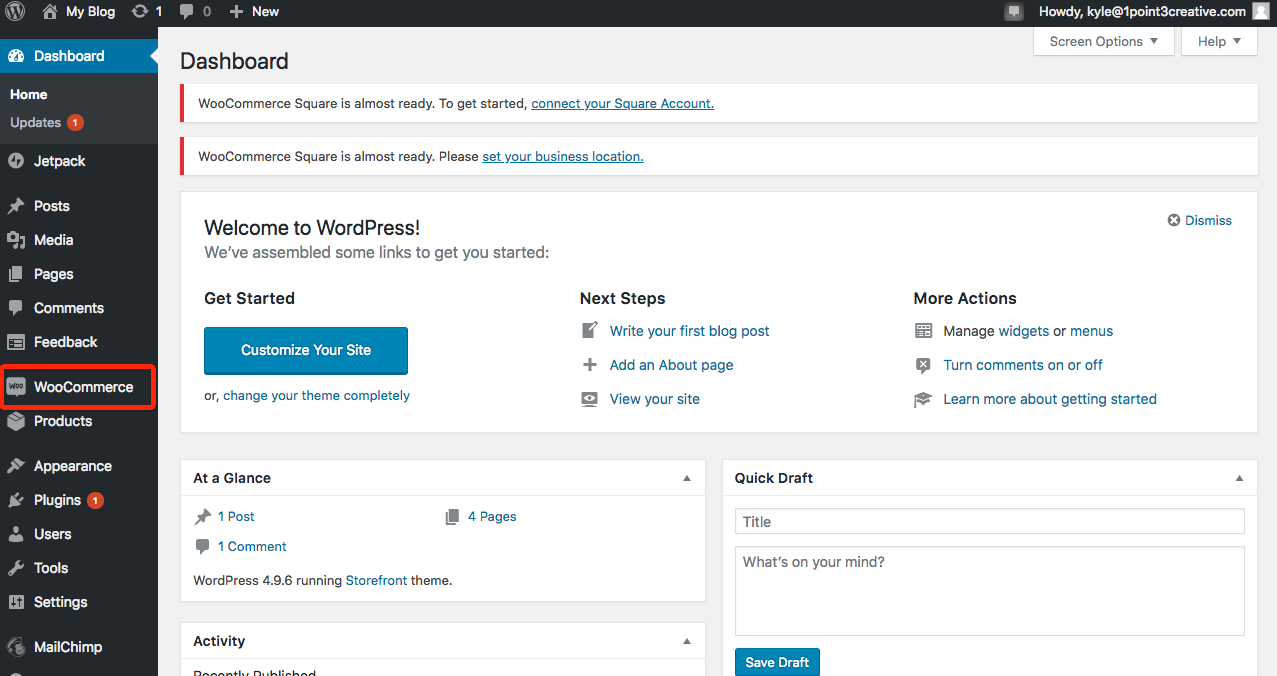Select Updates under Dashboard menu
This screenshot has width=1277, height=676.
tap(36, 122)
